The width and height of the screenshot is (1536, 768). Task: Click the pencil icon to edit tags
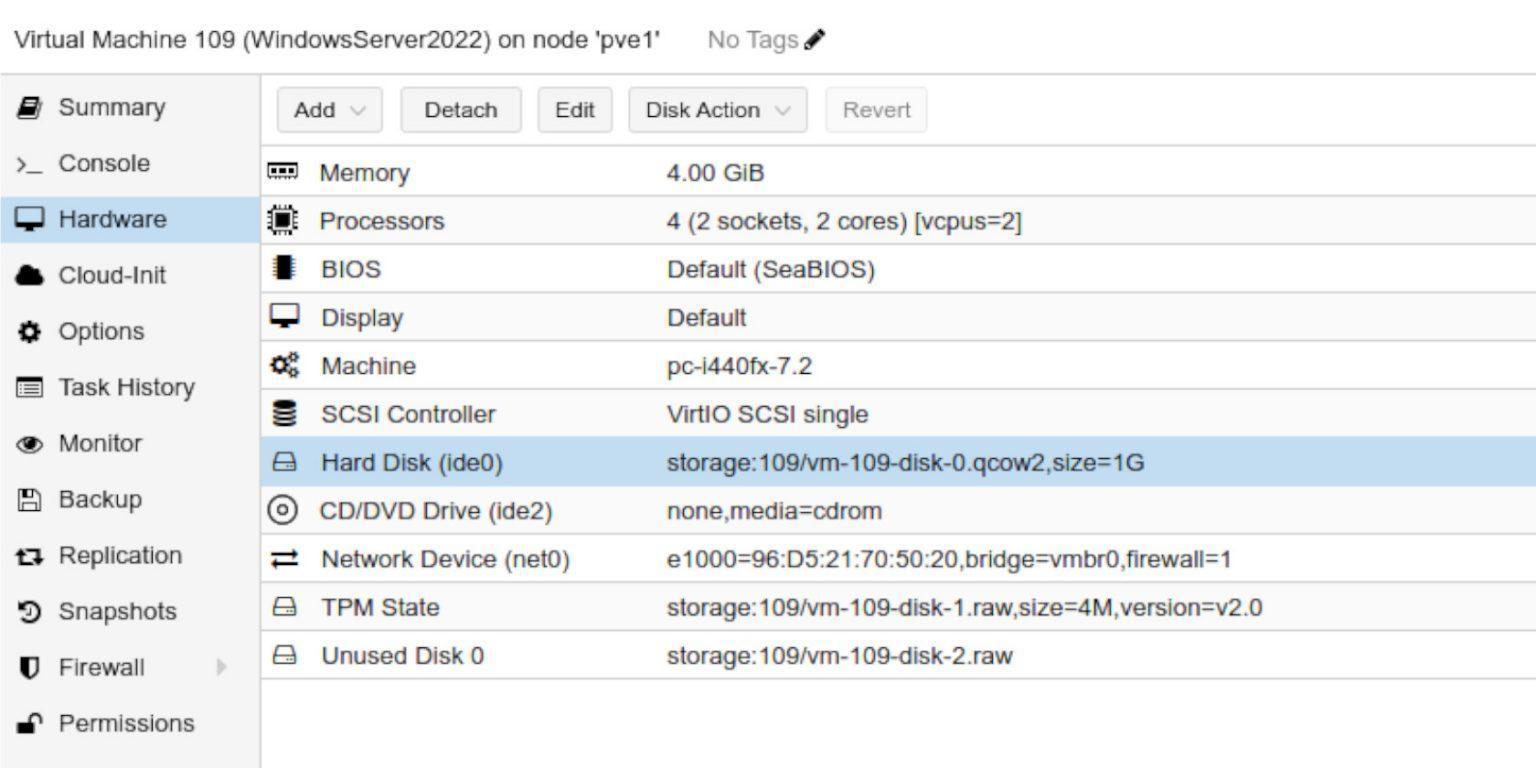(816, 40)
